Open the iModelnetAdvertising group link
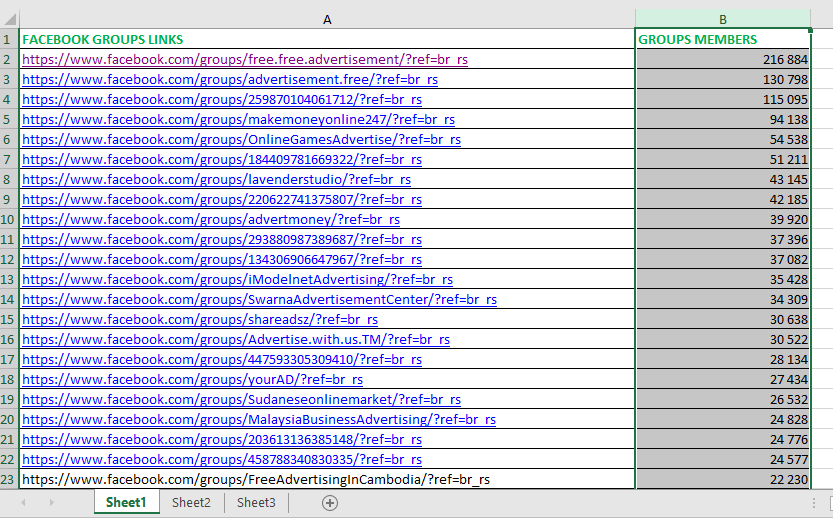 point(237,279)
